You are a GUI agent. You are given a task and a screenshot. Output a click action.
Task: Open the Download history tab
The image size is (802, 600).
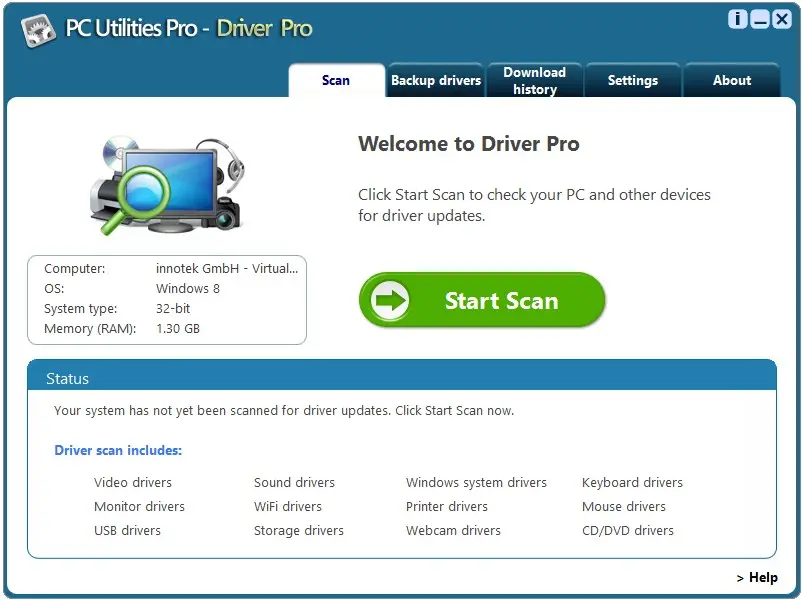[534, 80]
